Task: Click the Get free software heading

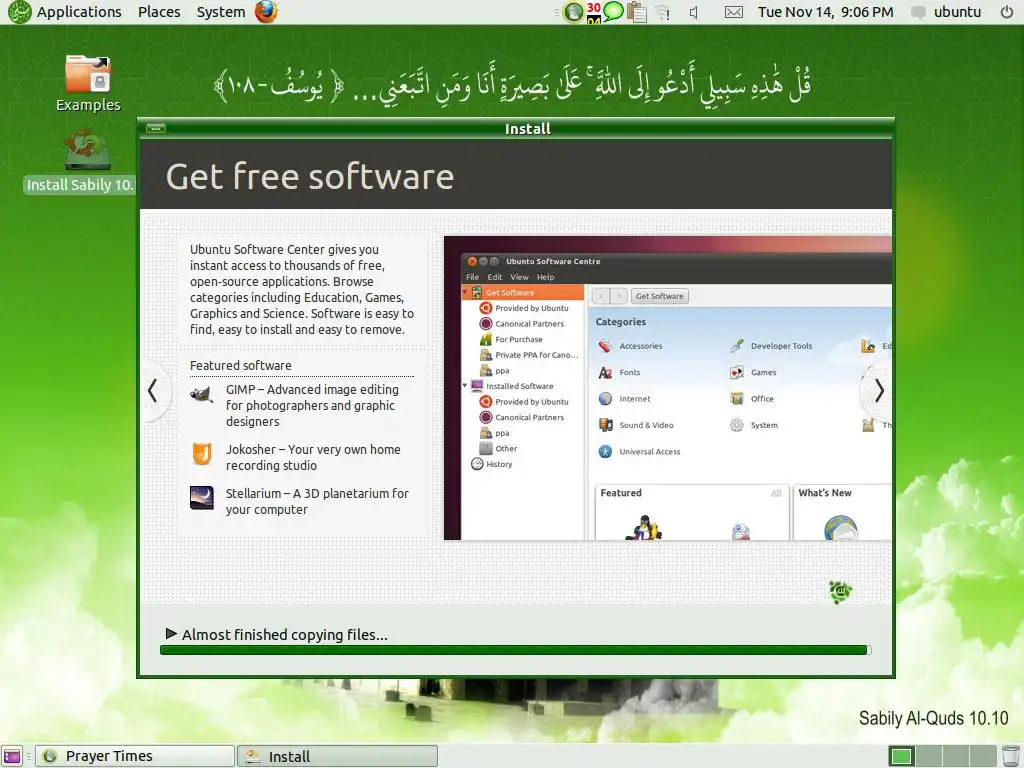Action: point(310,176)
